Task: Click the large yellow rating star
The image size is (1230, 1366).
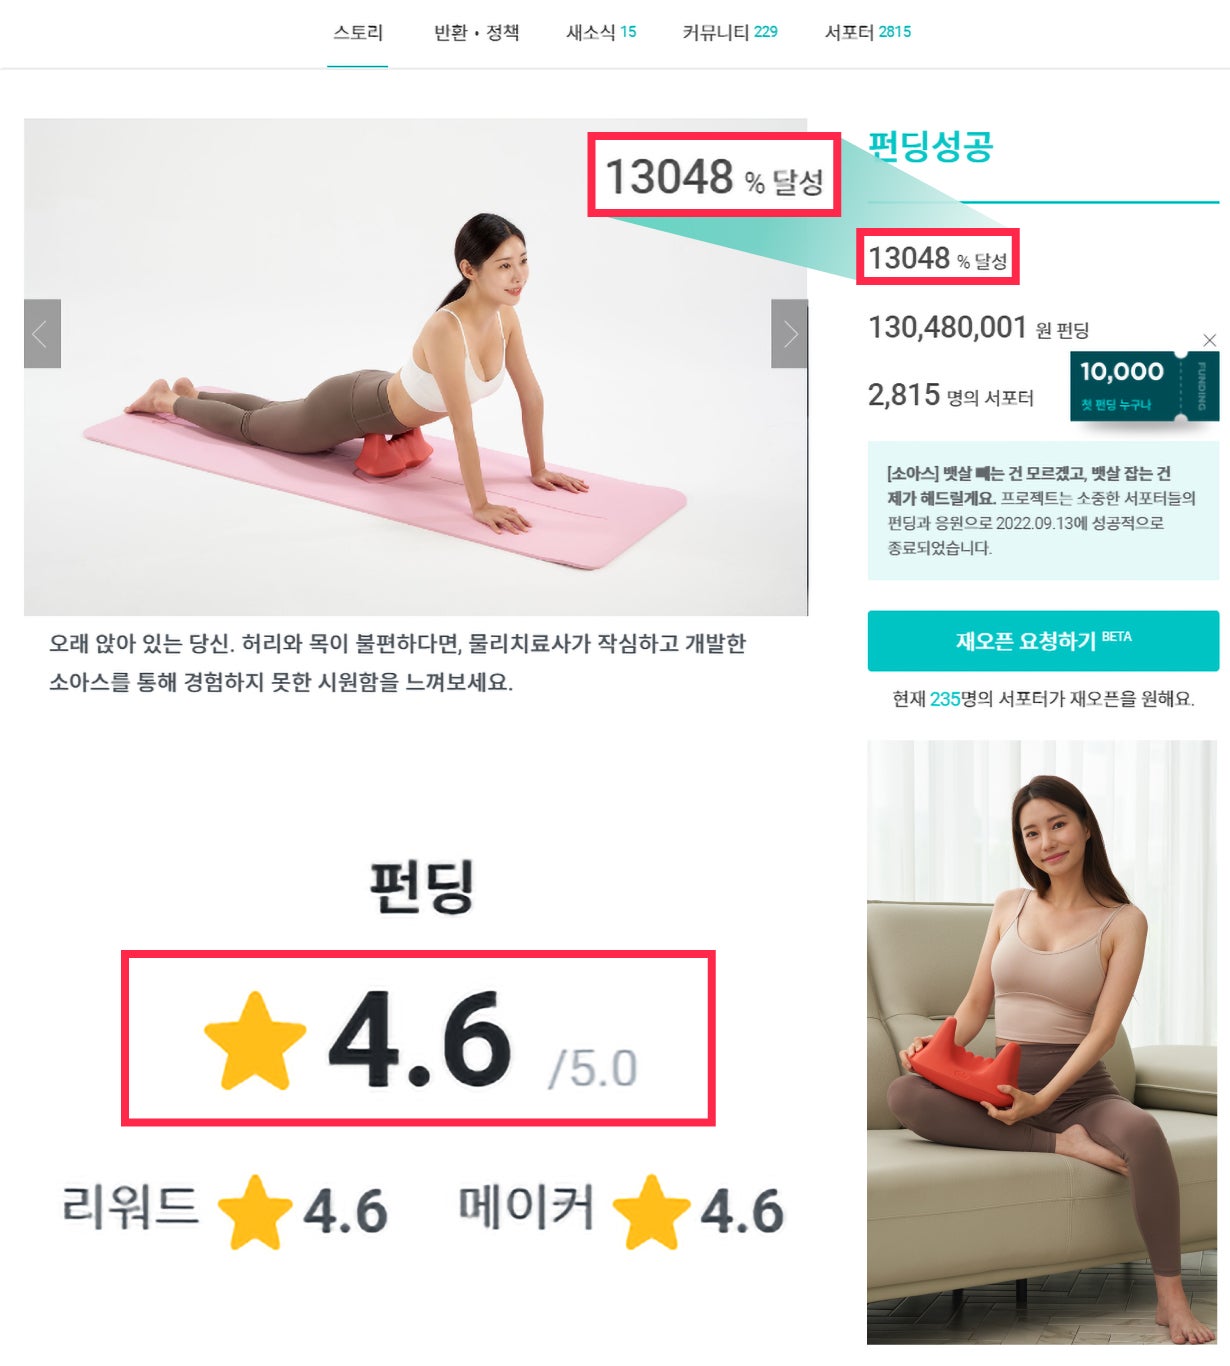Action: point(255,1040)
